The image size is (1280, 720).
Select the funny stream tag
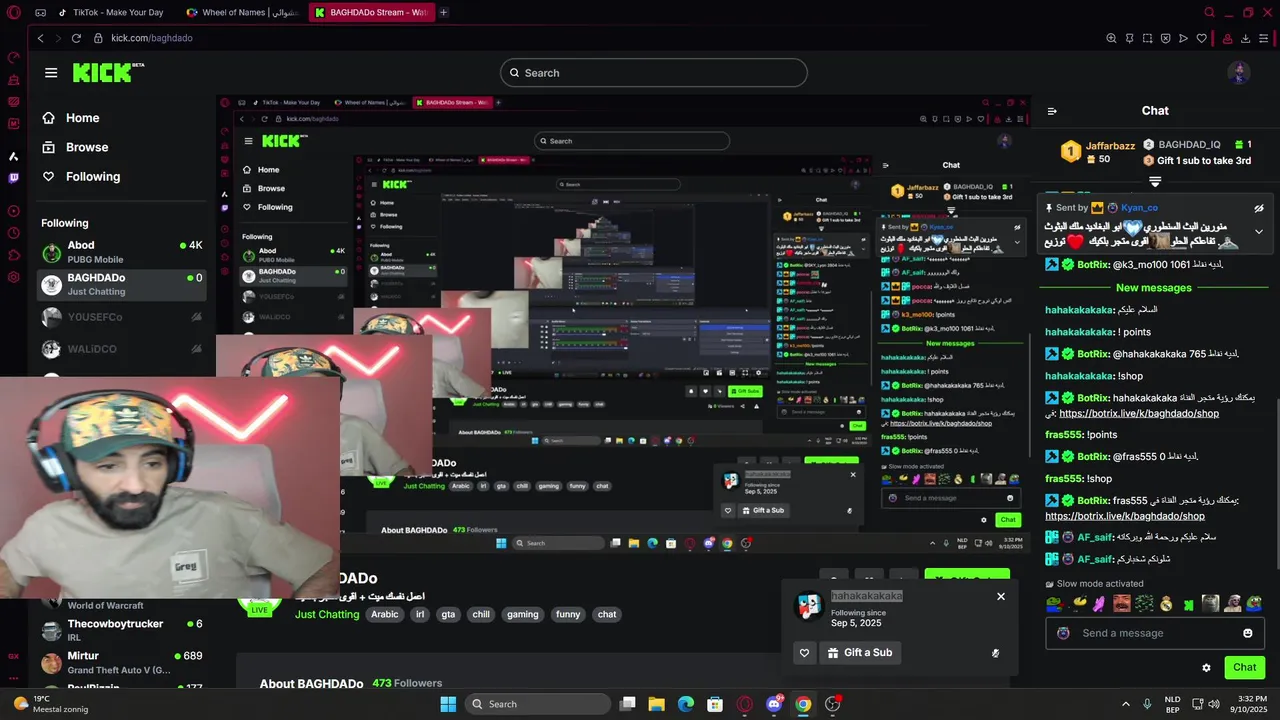(568, 614)
